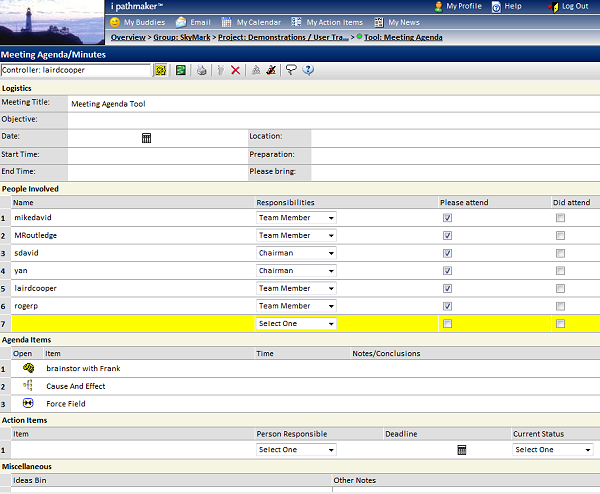The image size is (600, 494).
Task: Open Chairman dropdown for sdavid
Action: (296, 253)
